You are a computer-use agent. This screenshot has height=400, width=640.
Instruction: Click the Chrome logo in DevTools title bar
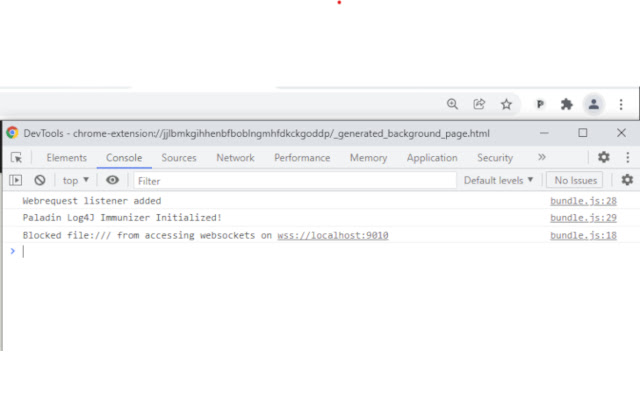(12, 133)
